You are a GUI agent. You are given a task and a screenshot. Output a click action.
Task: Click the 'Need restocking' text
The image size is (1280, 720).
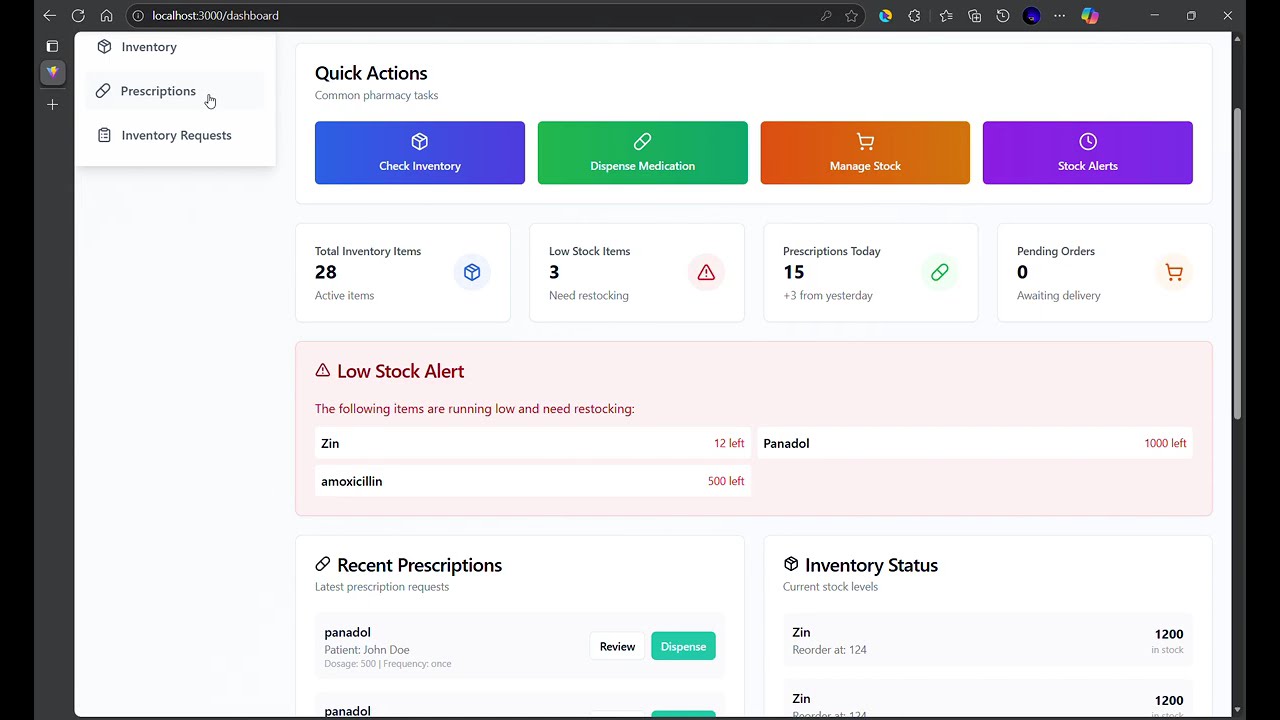coord(589,296)
